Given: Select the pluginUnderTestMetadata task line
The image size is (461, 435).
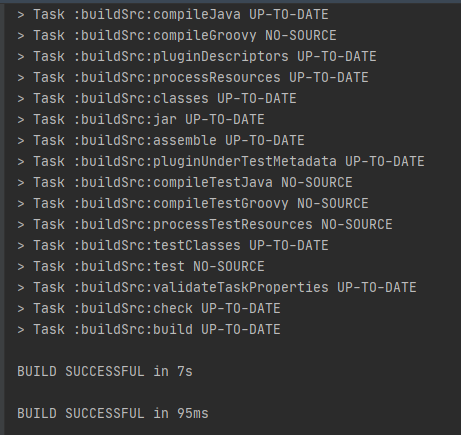Looking at the screenshot, I should [221, 162].
